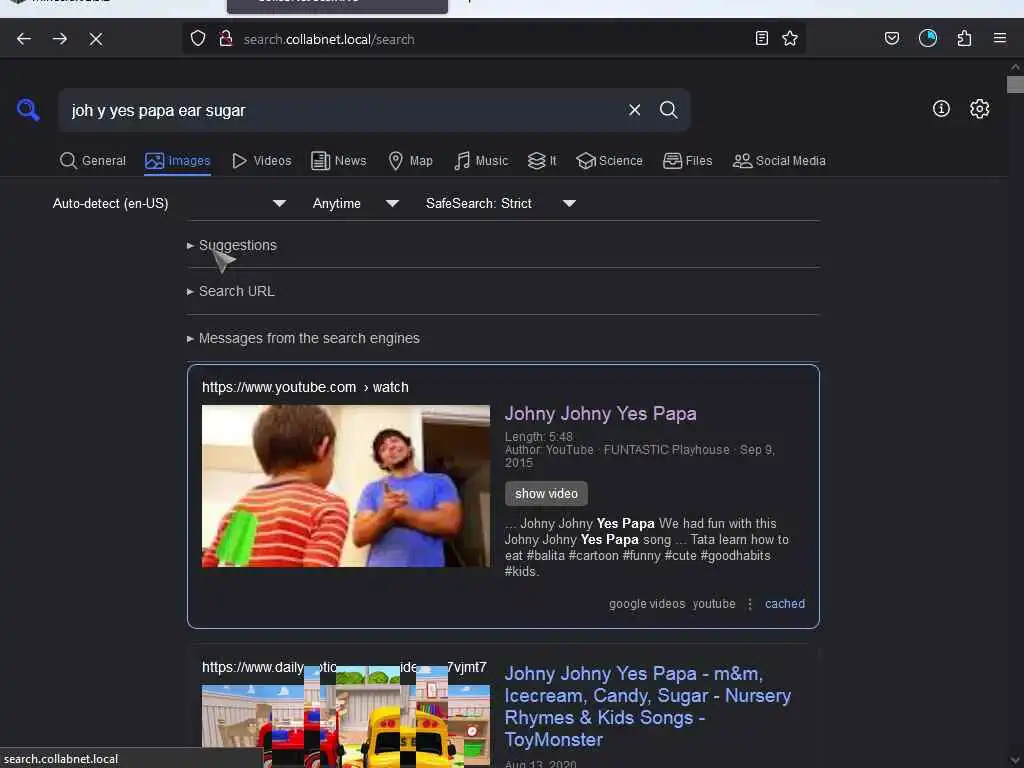The height and width of the screenshot is (768, 1024).
Task: Click the address bar URL field
Action: pyautogui.click(x=496, y=39)
